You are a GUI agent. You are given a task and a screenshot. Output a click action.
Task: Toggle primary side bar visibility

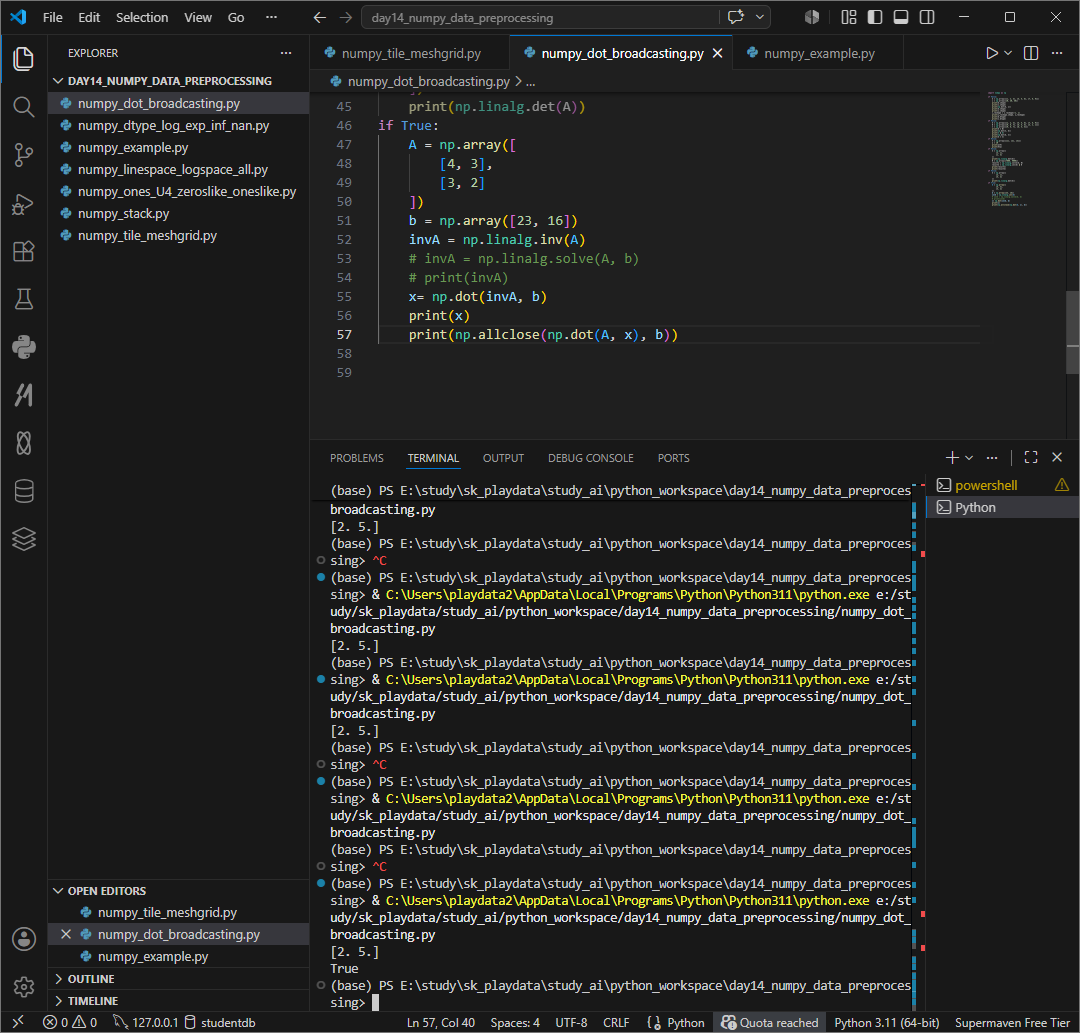pos(875,17)
